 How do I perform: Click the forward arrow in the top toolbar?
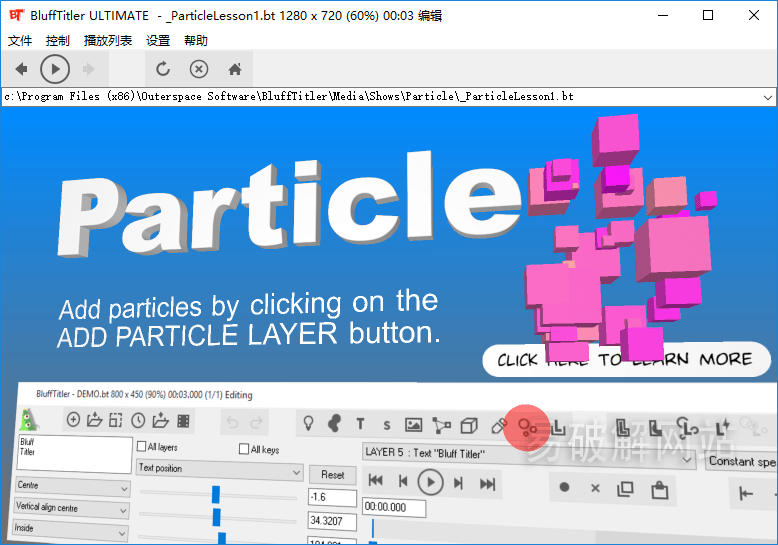coord(88,69)
